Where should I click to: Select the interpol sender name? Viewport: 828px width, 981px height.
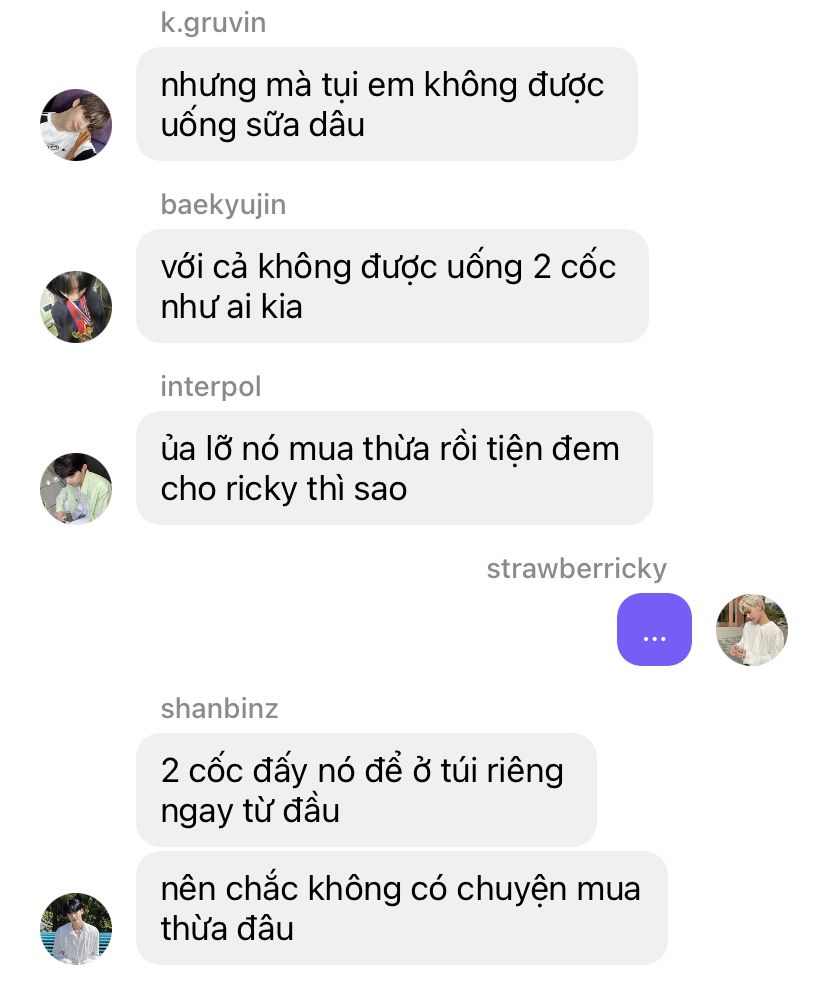pyautogui.click(x=211, y=387)
